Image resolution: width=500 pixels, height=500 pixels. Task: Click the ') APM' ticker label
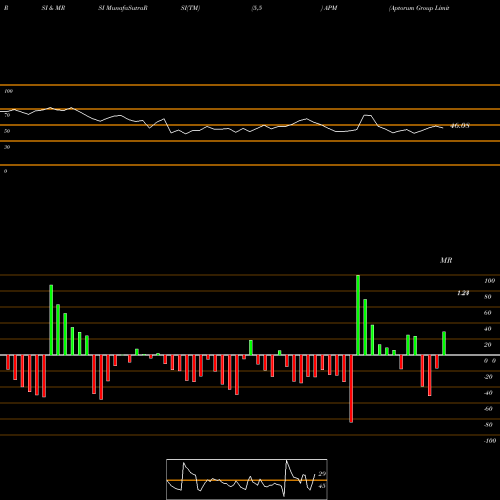pyautogui.click(x=329, y=8)
